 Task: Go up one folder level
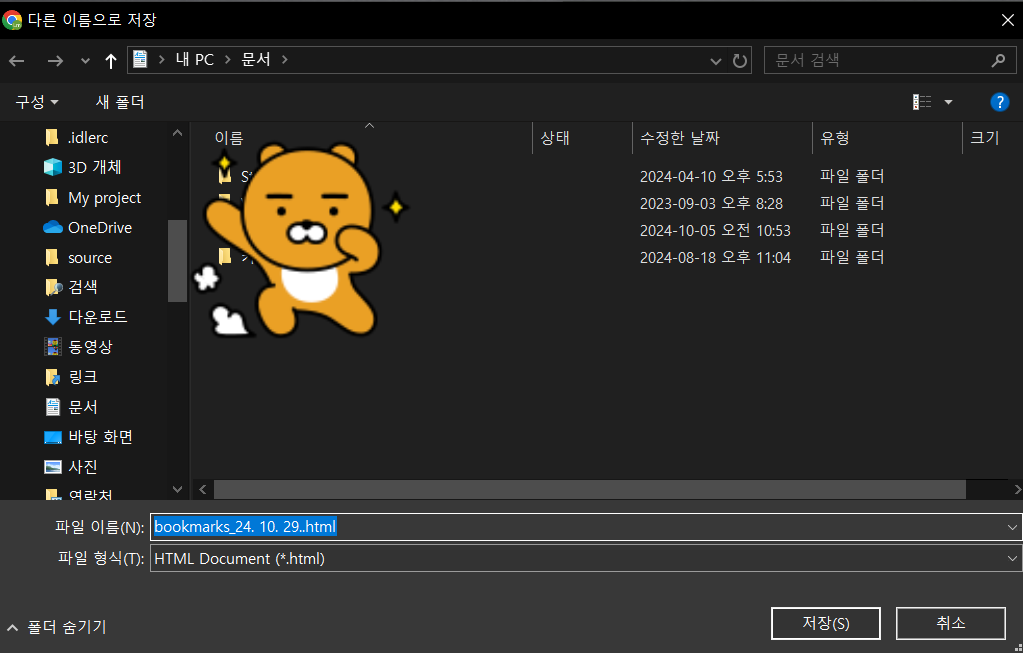[111, 61]
